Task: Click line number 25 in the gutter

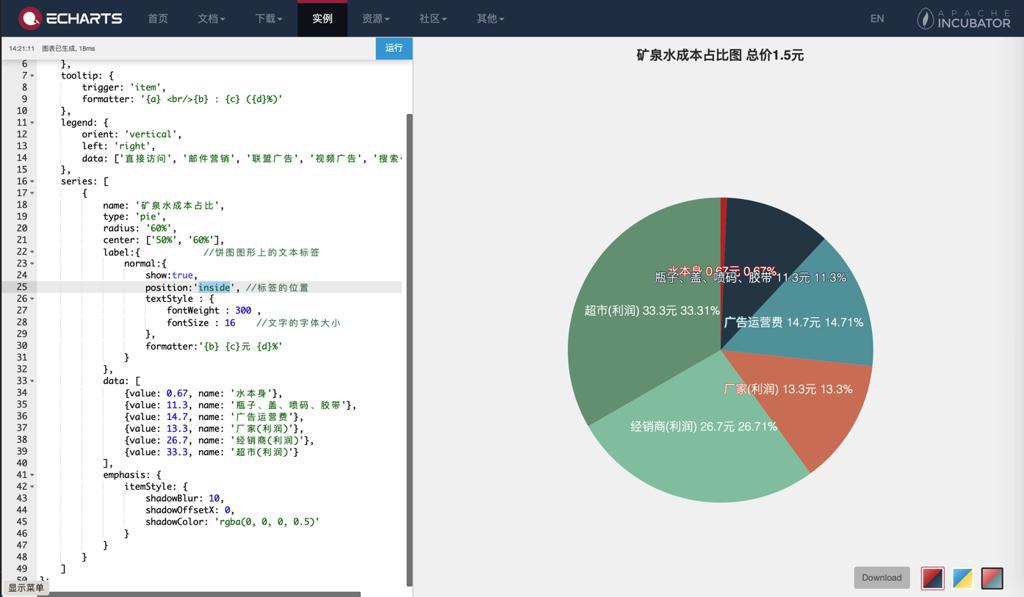Action: pos(22,287)
